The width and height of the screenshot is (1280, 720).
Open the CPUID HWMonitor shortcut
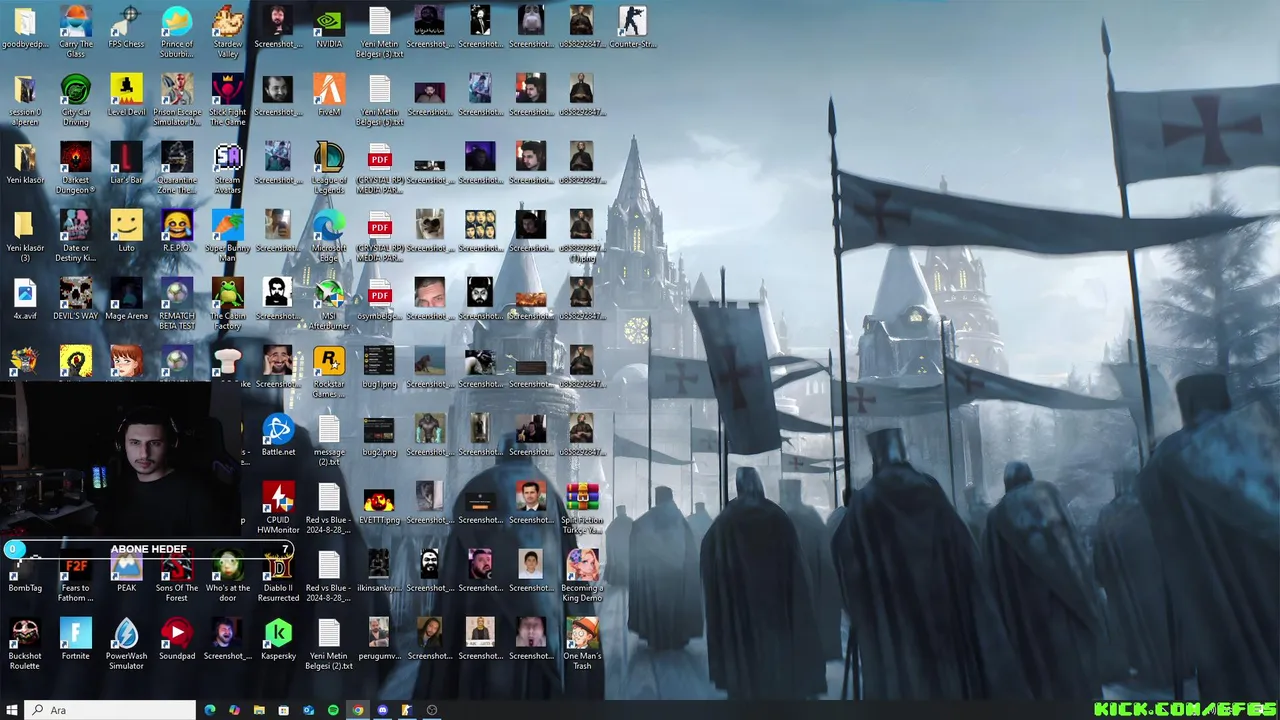(x=278, y=507)
